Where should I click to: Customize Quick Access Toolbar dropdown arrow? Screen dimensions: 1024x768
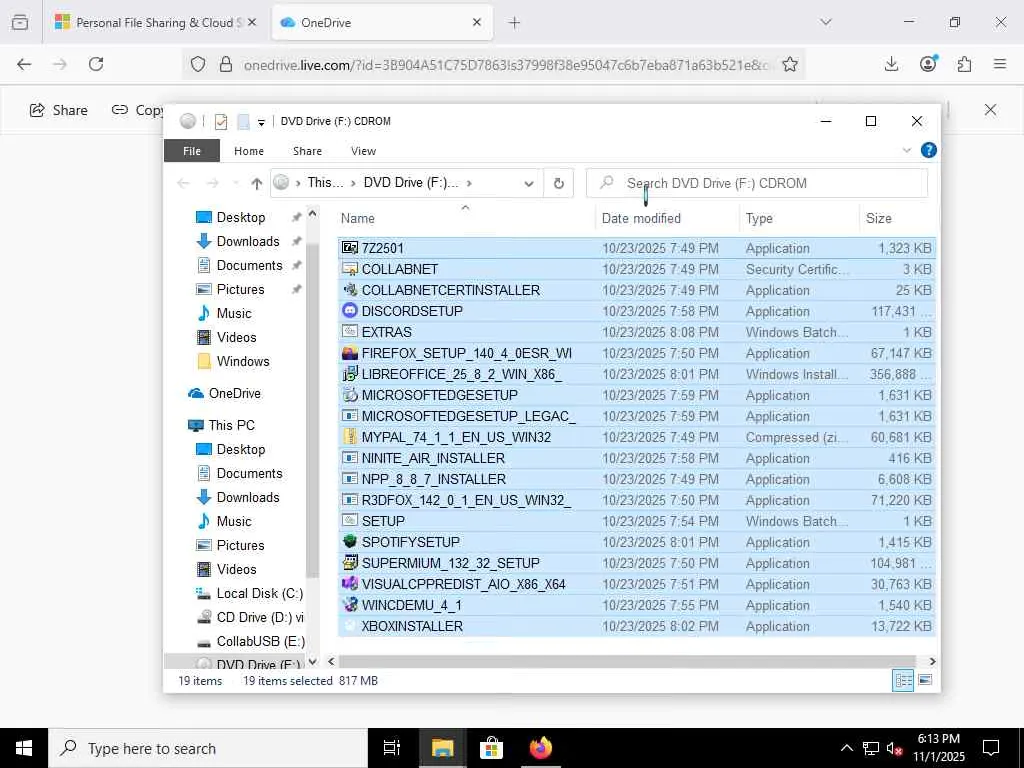pyautogui.click(x=261, y=122)
